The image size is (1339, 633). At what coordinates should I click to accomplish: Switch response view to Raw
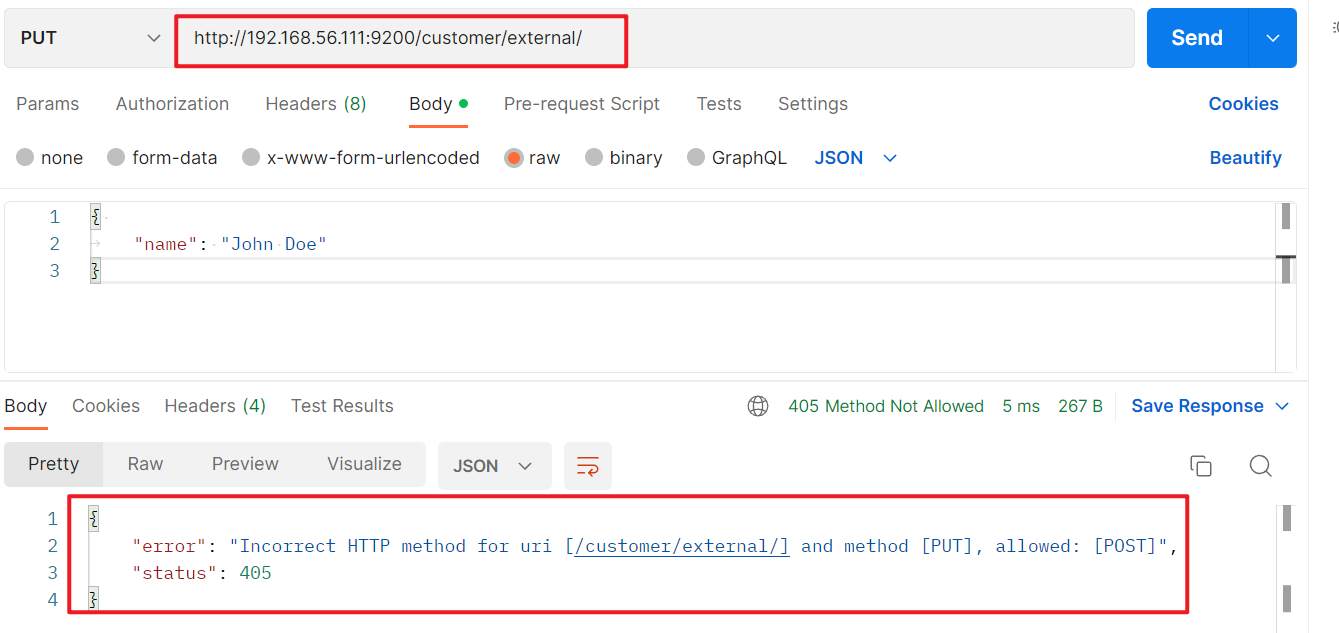[x=145, y=464]
